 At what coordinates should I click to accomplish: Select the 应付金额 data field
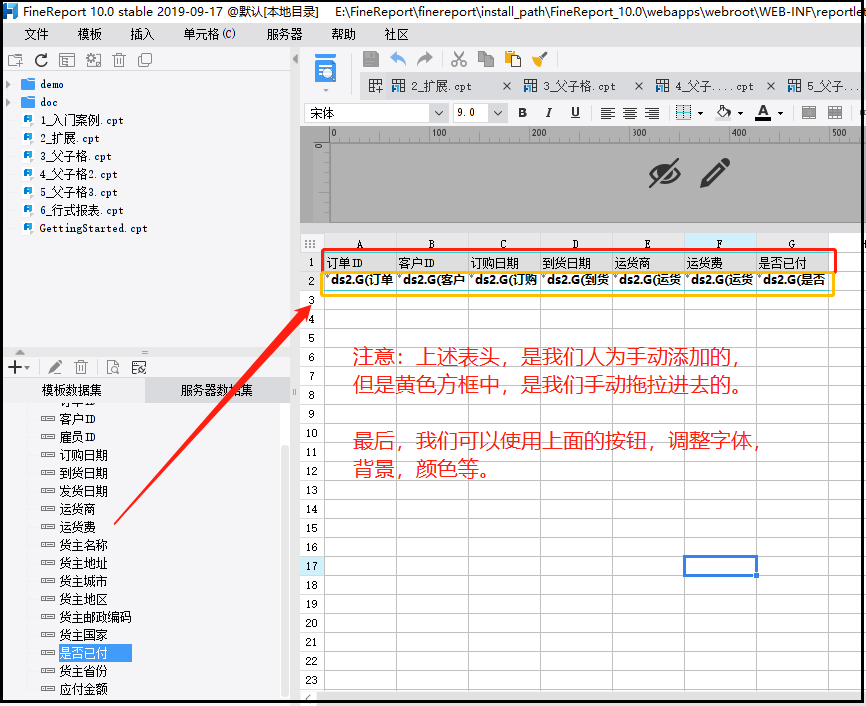tap(83, 689)
